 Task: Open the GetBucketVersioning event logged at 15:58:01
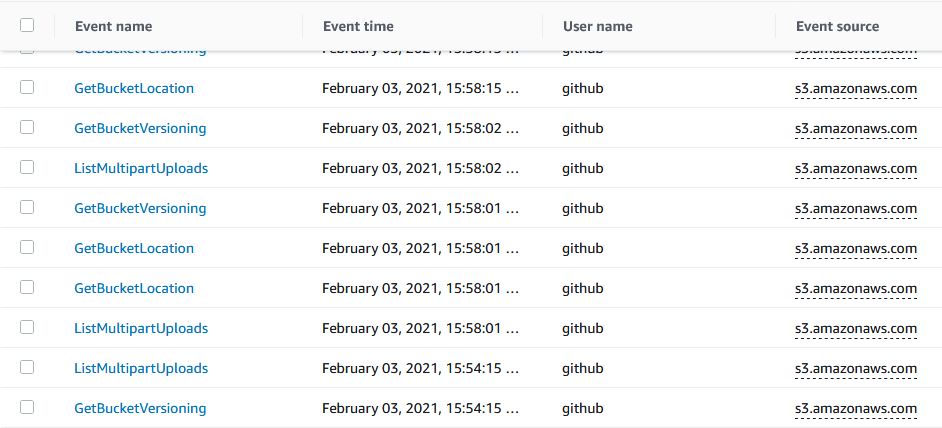click(140, 208)
